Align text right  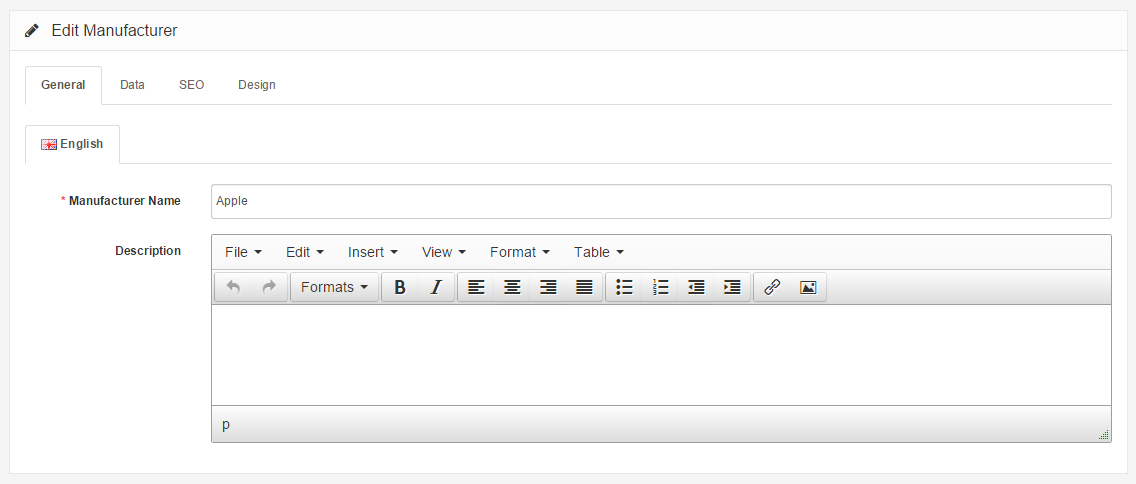(548, 288)
